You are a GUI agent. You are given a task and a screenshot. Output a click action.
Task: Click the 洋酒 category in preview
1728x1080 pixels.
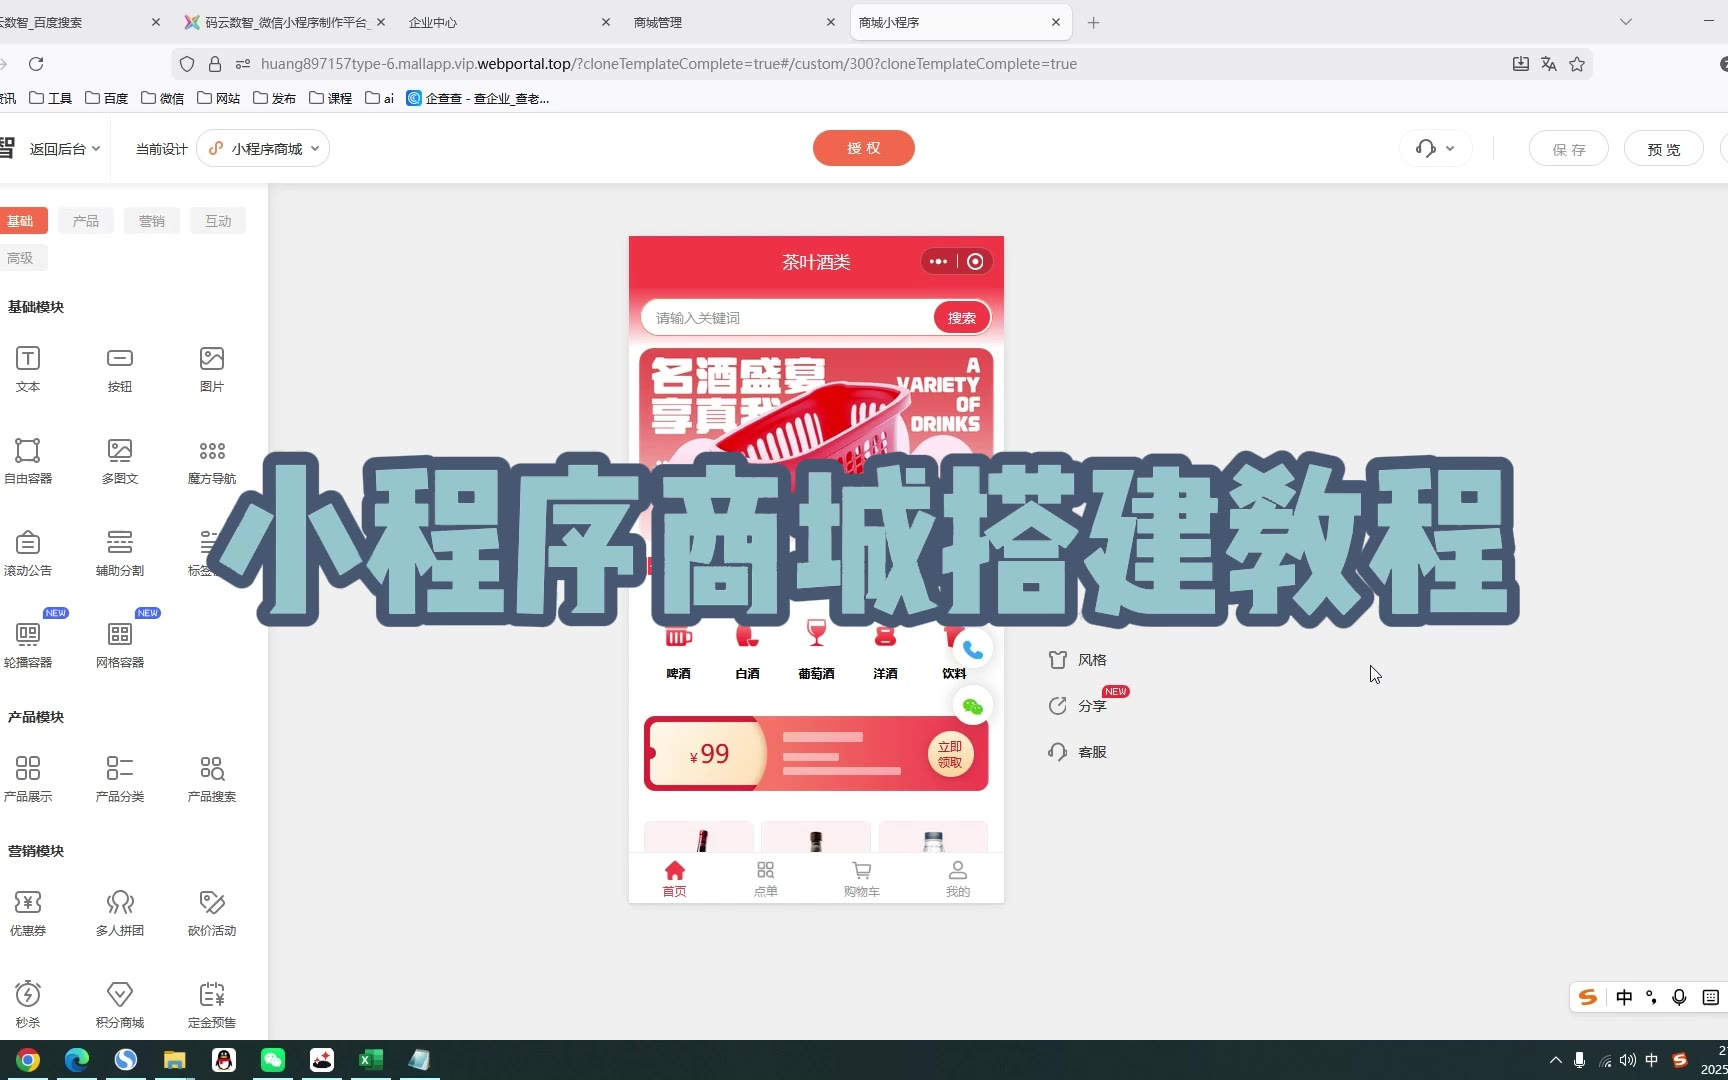point(885,654)
